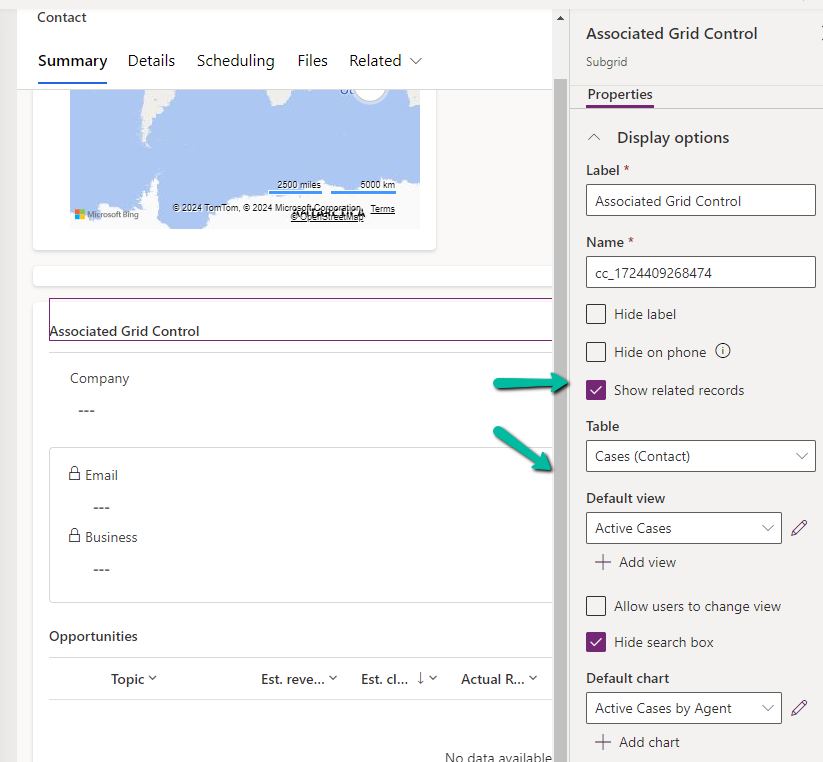Click the info icon beside Hide on phone
The width and height of the screenshot is (823, 762).
tap(721, 352)
